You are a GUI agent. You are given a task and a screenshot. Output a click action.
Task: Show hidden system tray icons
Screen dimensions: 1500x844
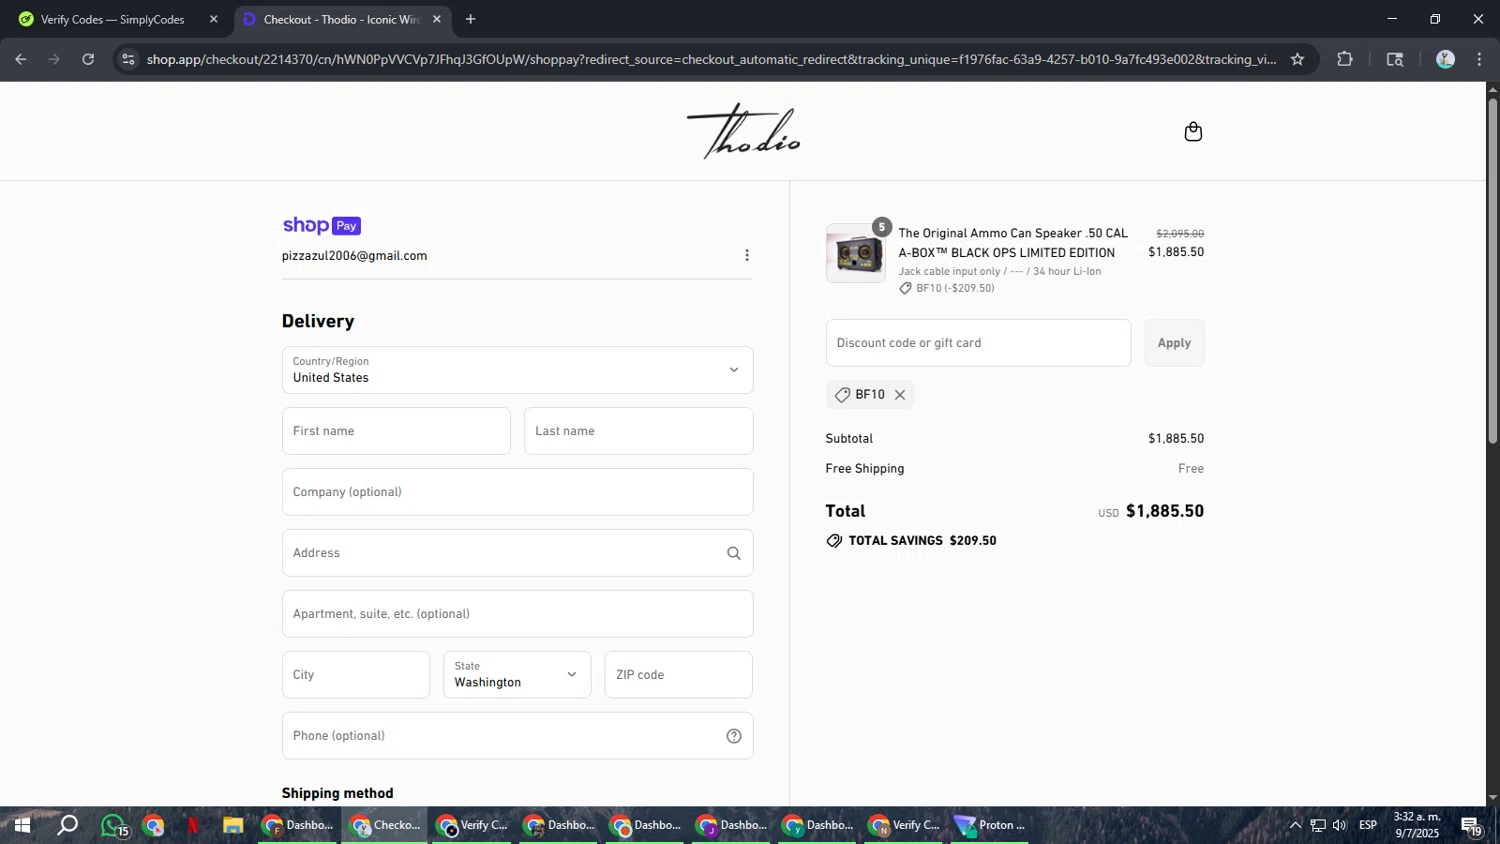[x=1295, y=825]
